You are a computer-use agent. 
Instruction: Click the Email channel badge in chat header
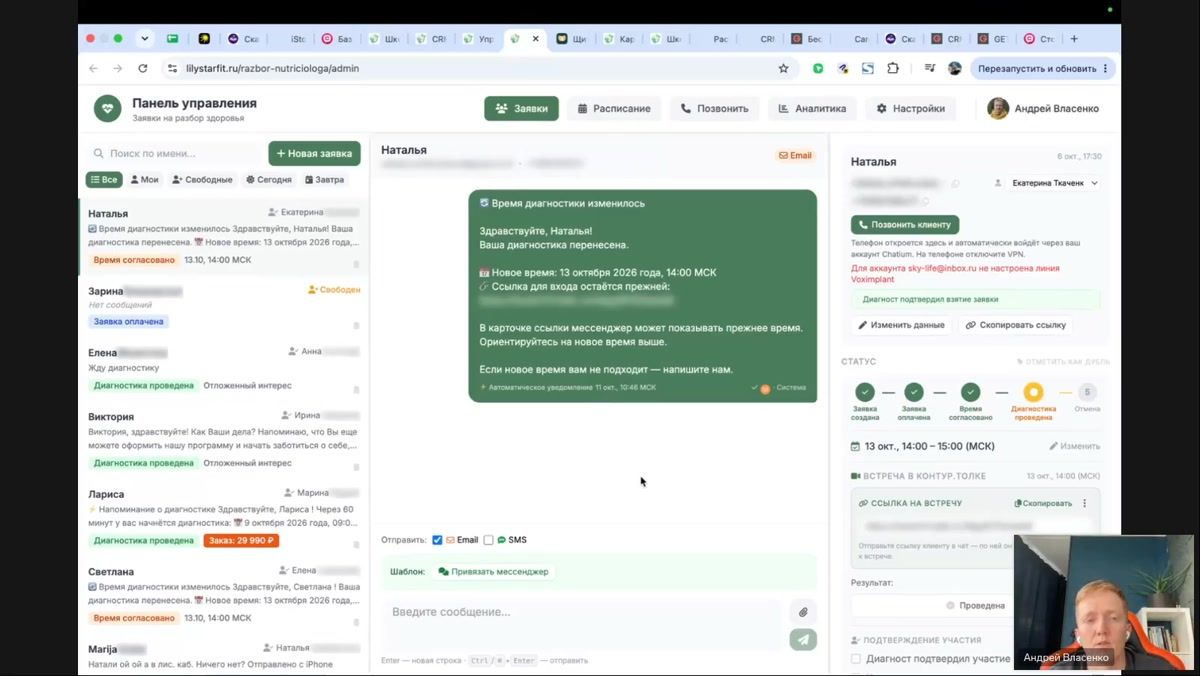(795, 156)
